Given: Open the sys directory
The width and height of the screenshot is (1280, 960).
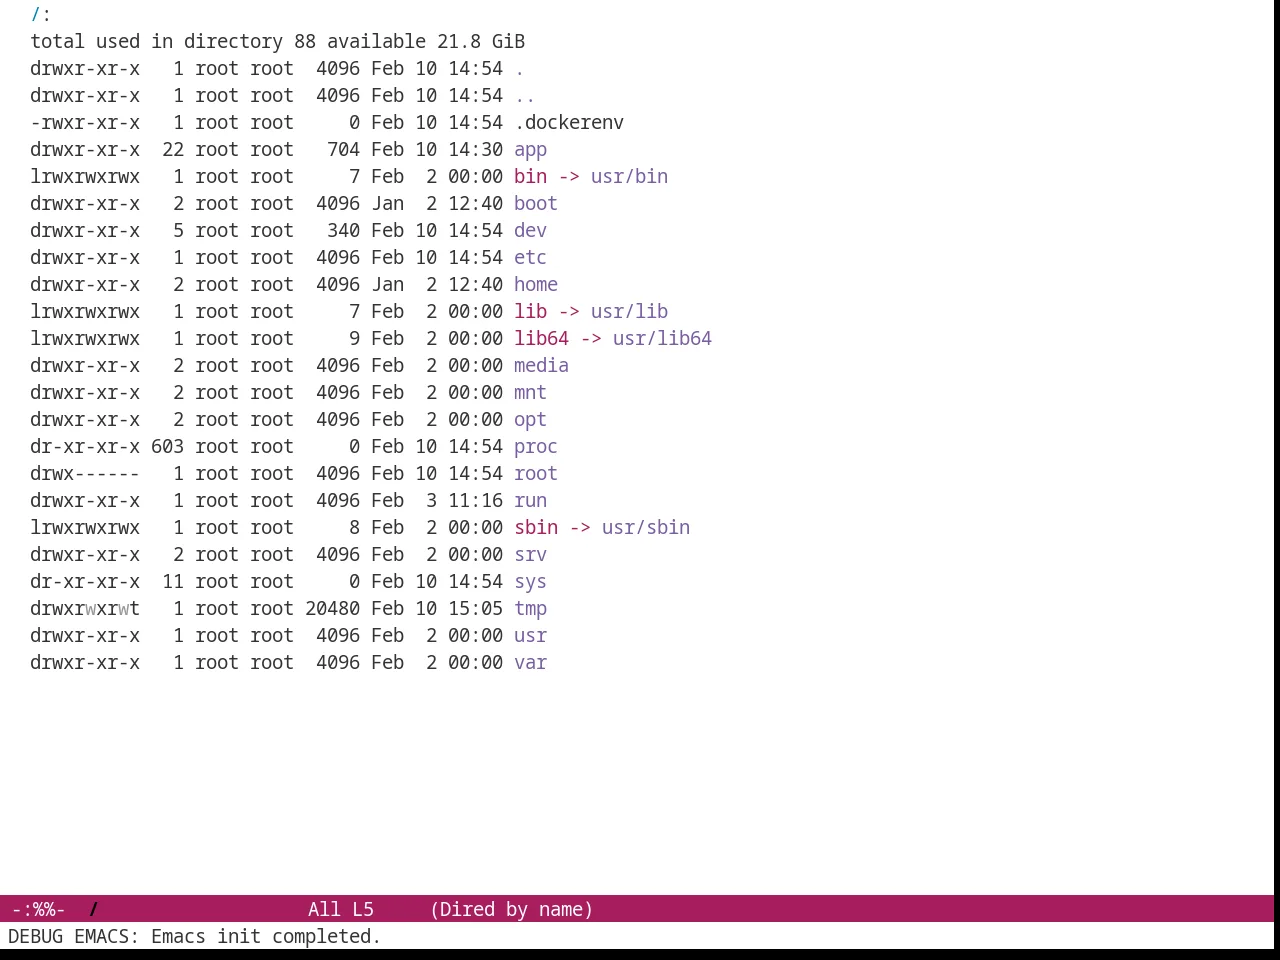Looking at the screenshot, I should (530, 581).
